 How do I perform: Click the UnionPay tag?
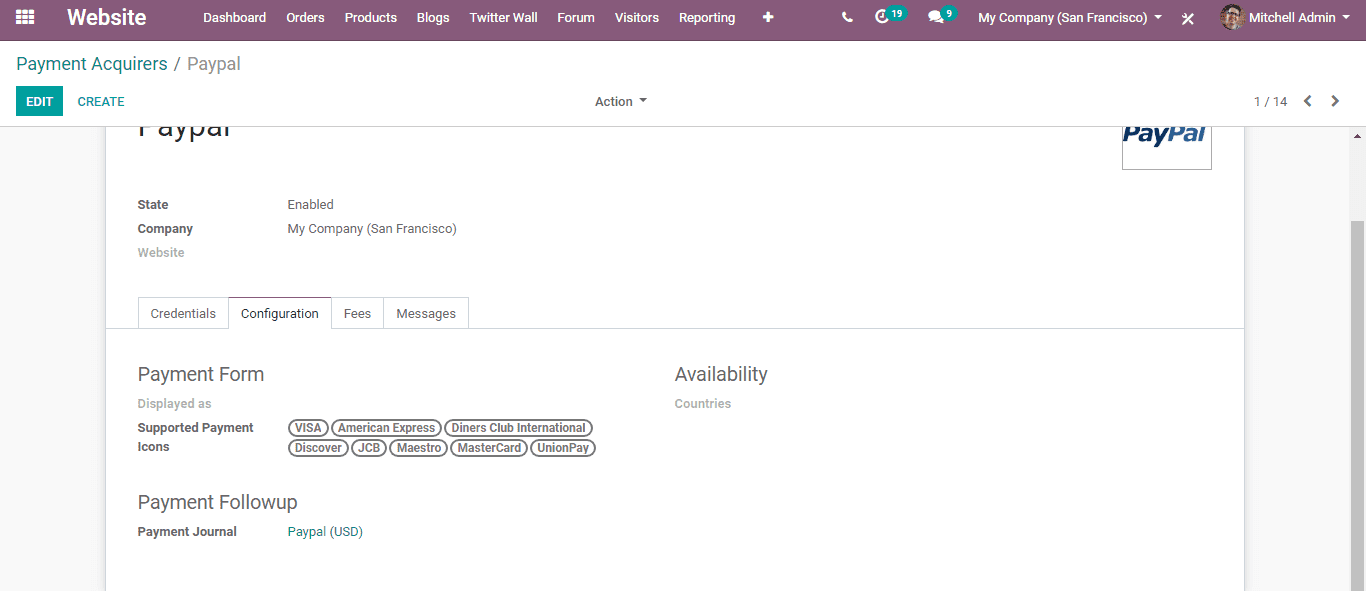(x=563, y=448)
